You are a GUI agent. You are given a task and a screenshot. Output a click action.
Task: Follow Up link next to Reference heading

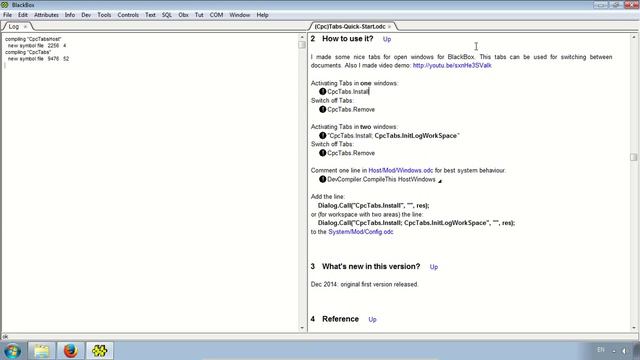[372, 320]
